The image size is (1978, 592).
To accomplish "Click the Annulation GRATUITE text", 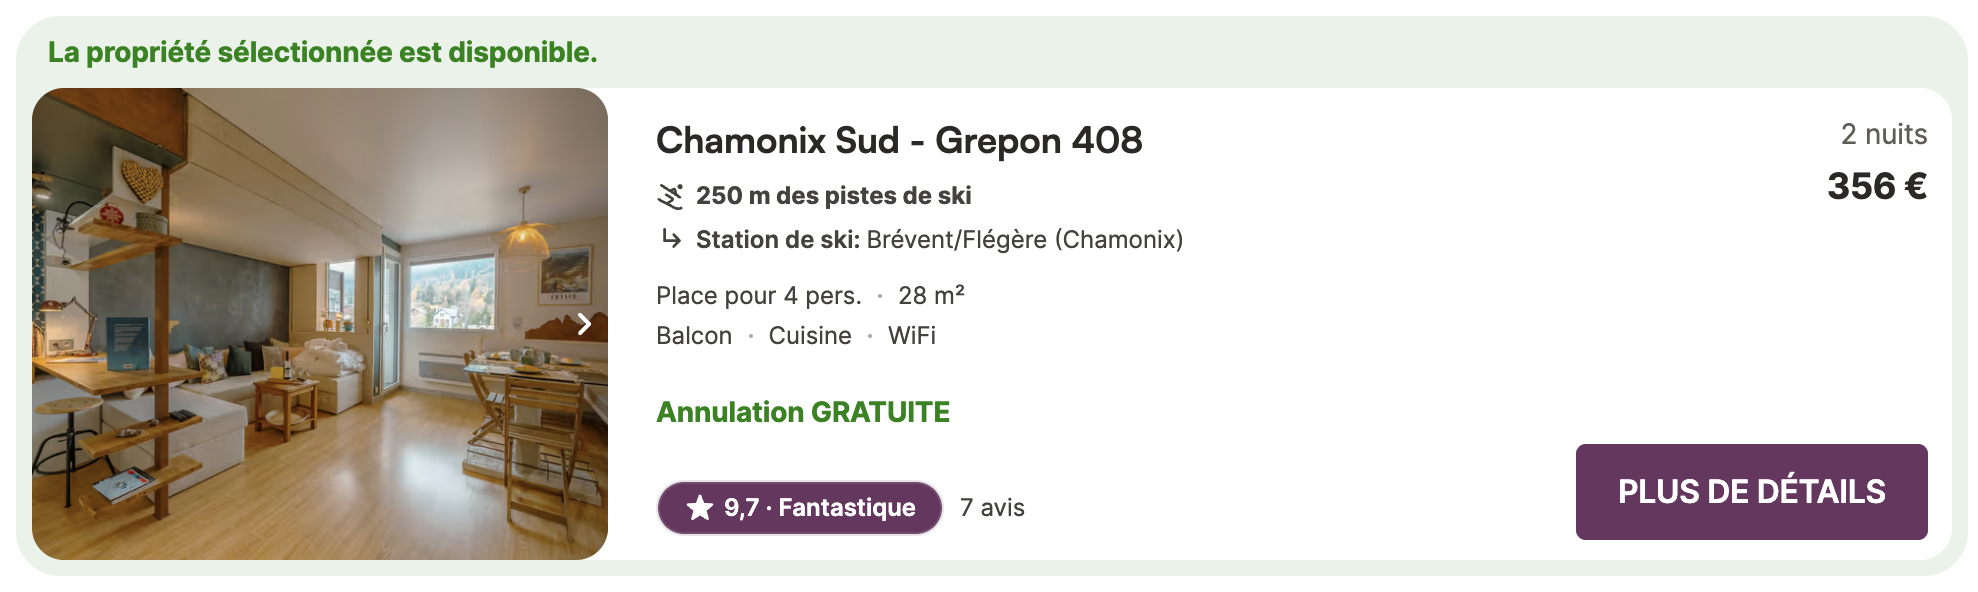I will (x=803, y=412).
